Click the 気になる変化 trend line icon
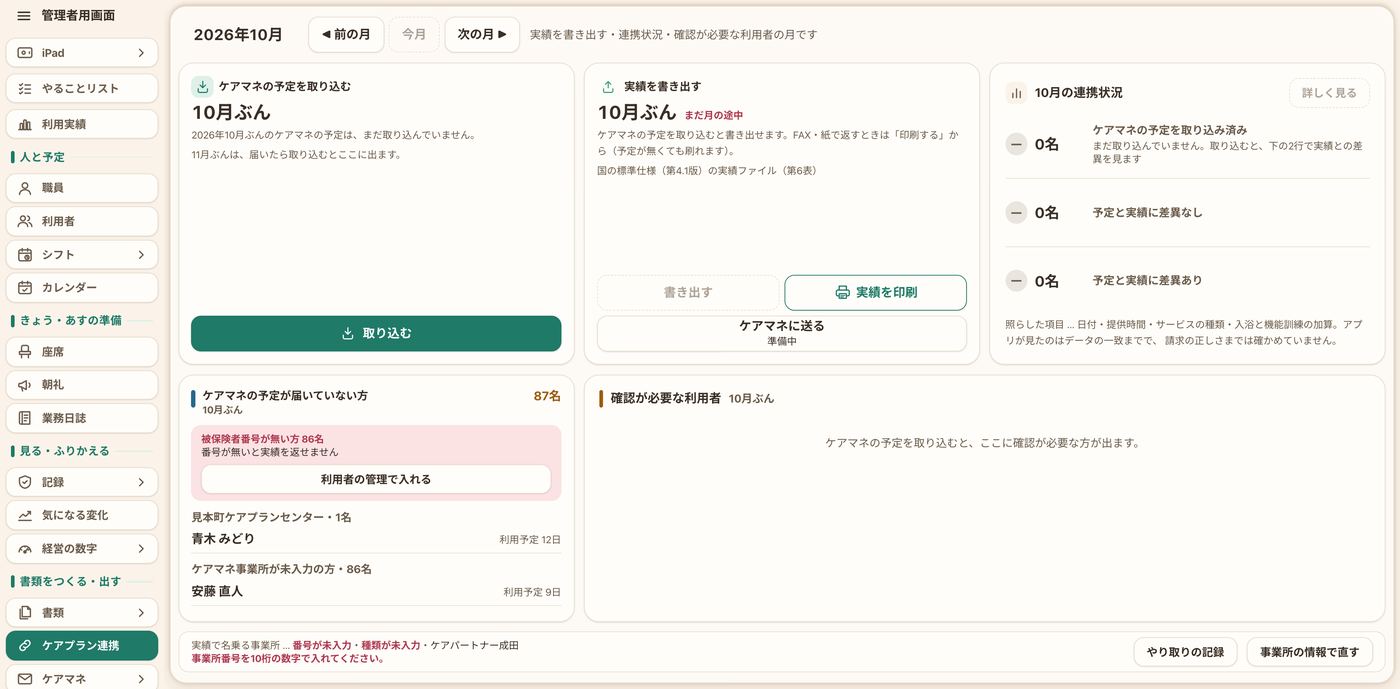The image size is (1400, 689). click(25, 515)
